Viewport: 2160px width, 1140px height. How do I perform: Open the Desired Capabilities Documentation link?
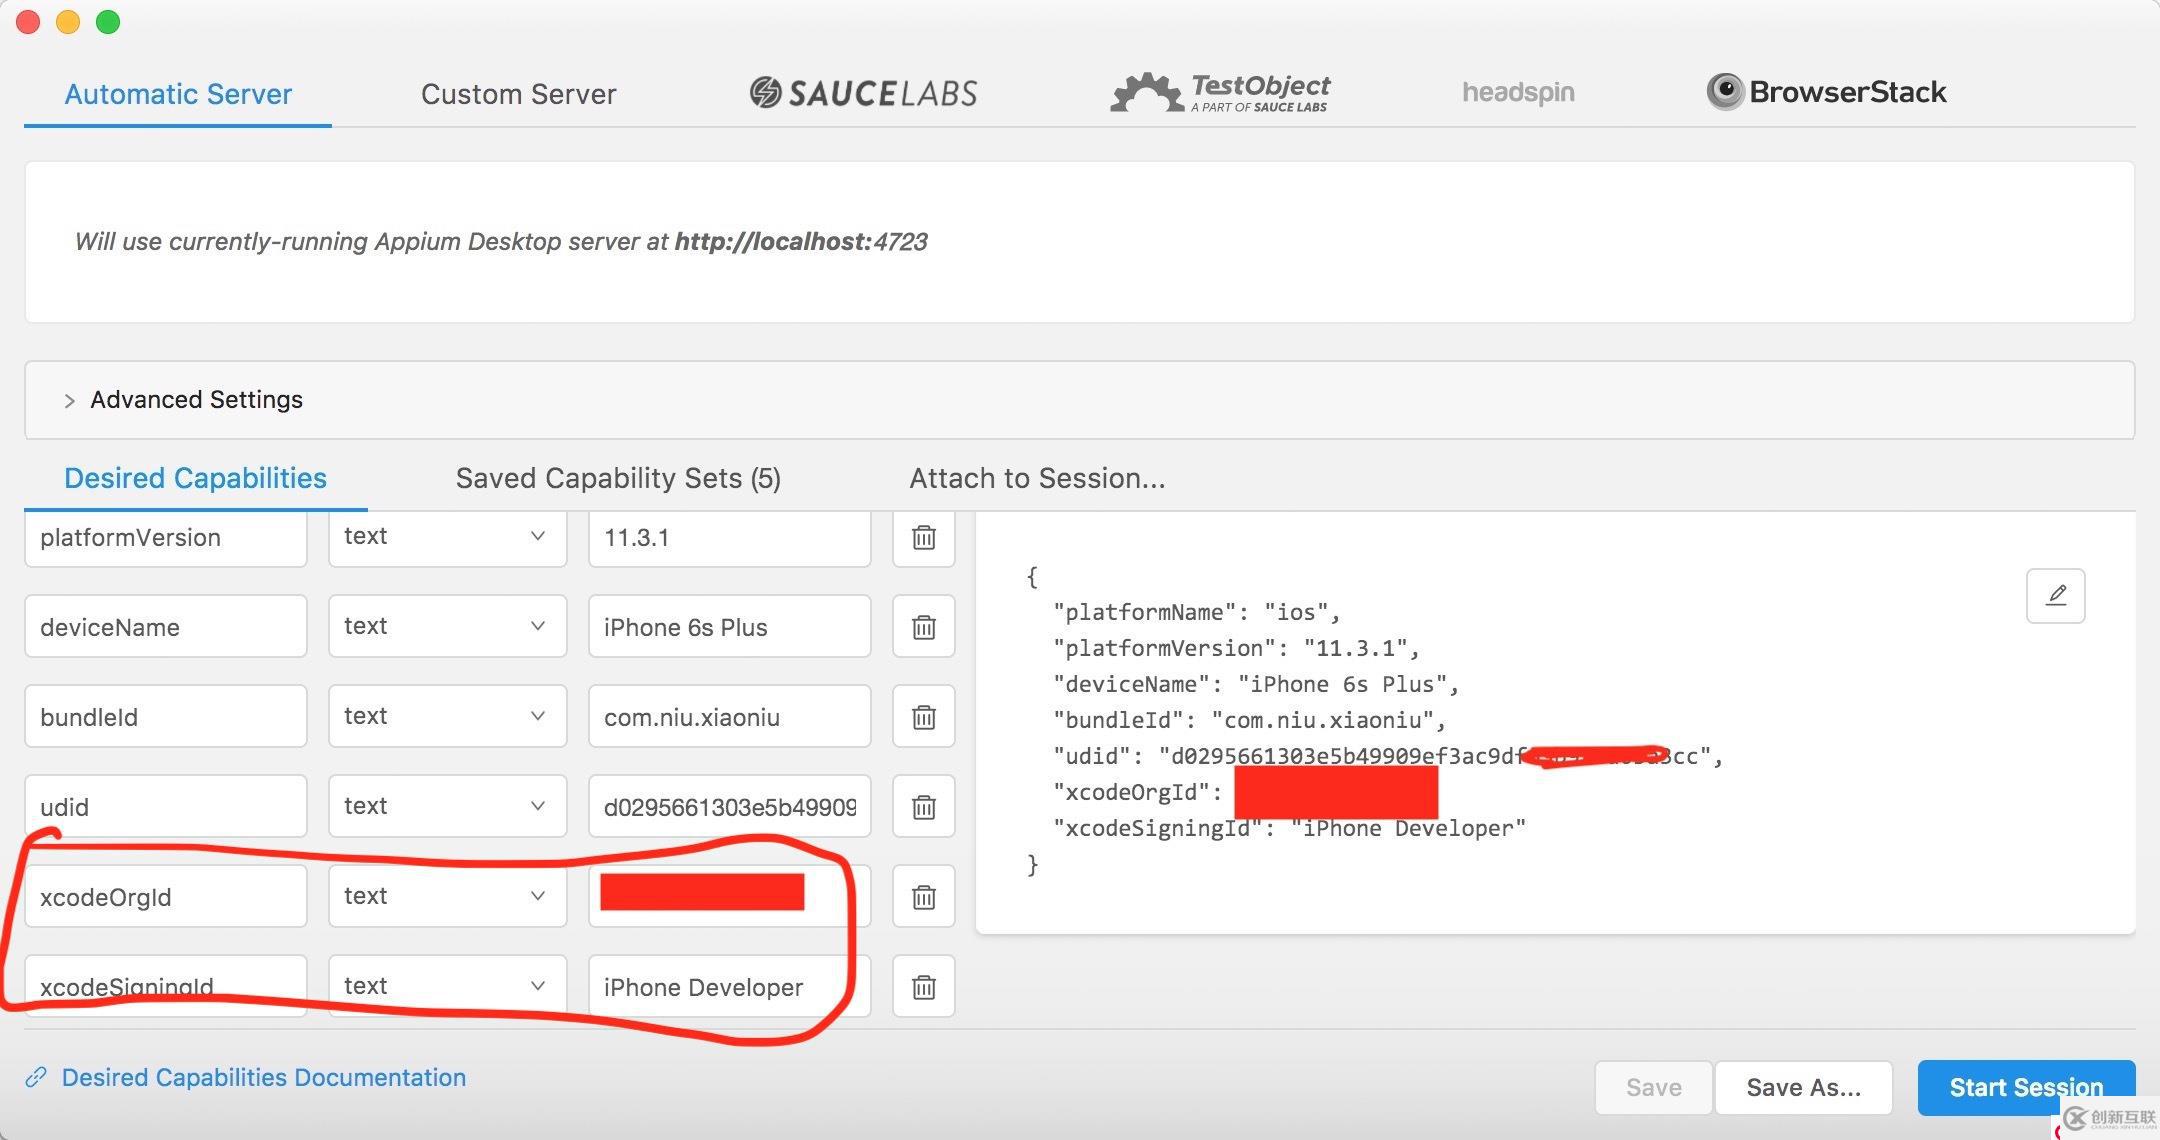[263, 1077]
